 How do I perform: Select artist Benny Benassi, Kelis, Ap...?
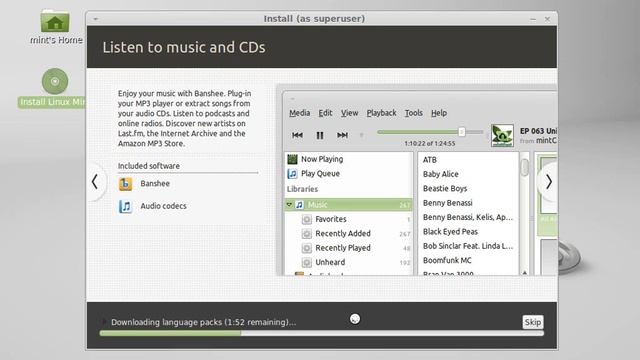[468, 217]
